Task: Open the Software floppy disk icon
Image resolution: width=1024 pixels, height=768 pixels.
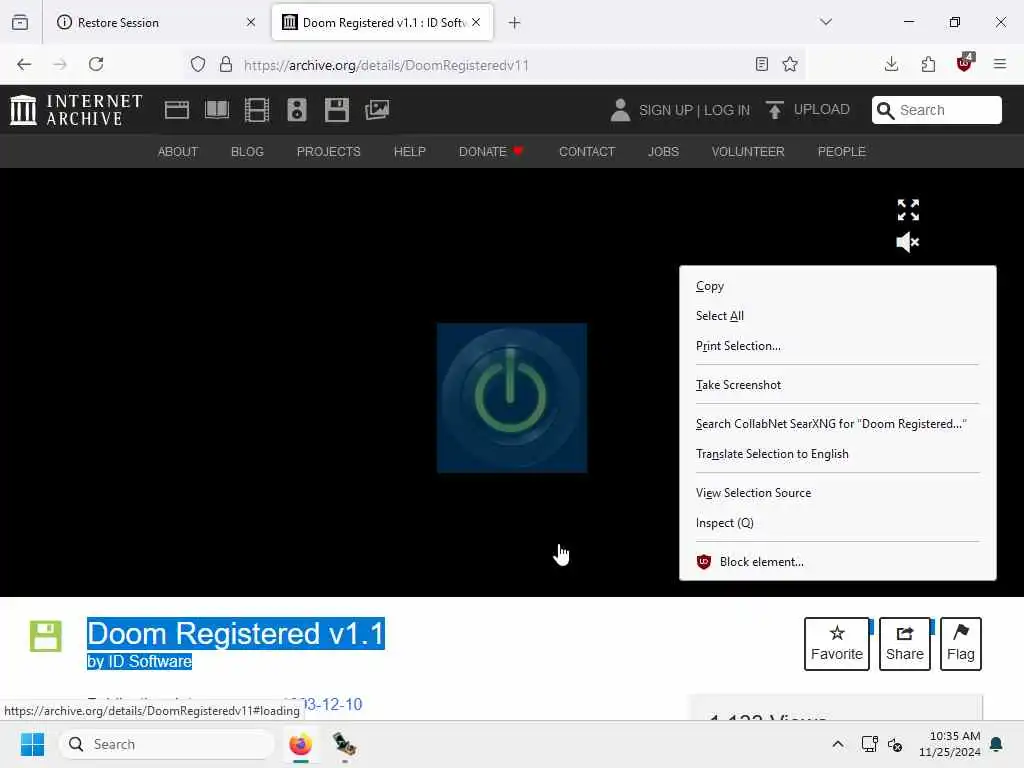Action: click(337, 110)
